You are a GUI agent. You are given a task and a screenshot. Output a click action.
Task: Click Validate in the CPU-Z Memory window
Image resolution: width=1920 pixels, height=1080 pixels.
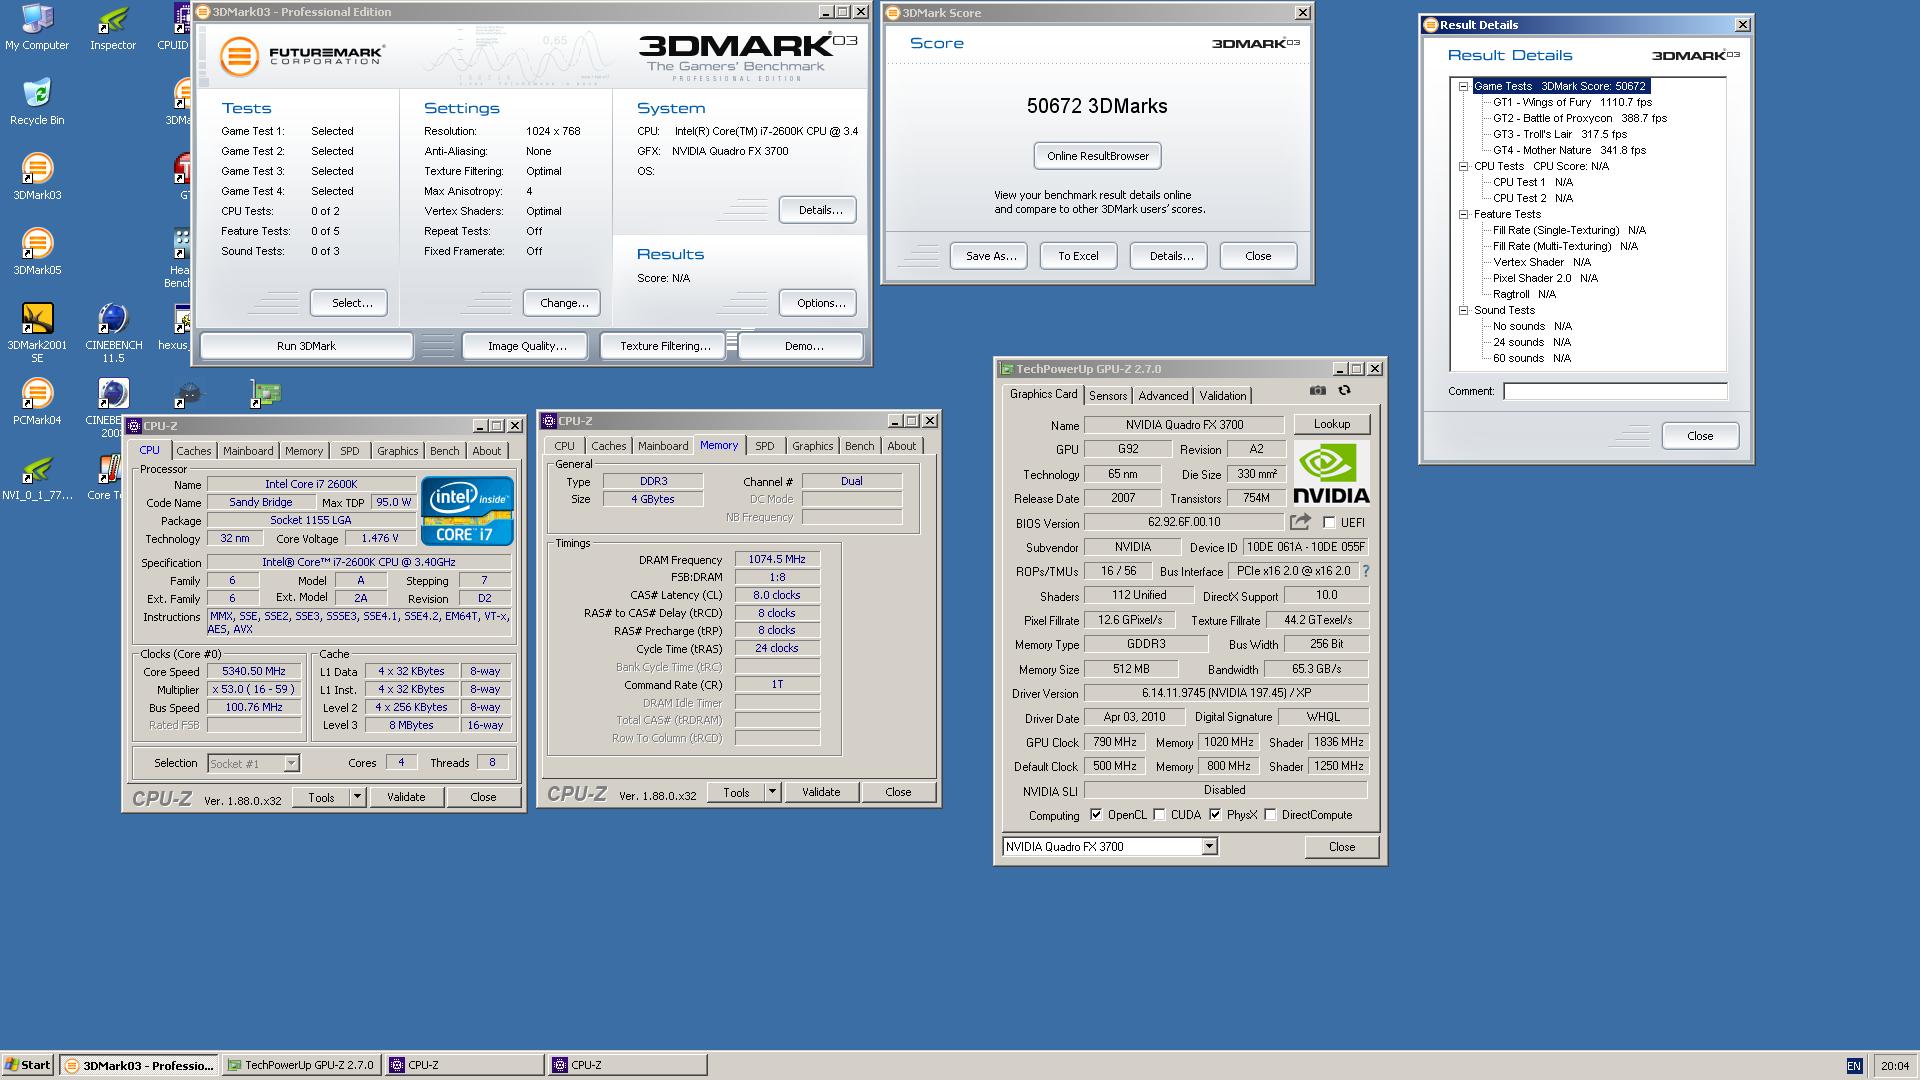tap(821, 792)
